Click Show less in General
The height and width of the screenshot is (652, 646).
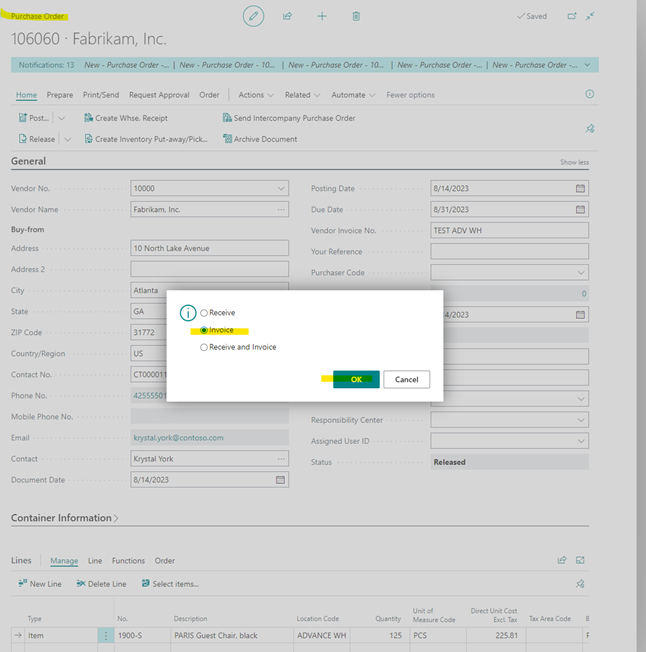574,162
